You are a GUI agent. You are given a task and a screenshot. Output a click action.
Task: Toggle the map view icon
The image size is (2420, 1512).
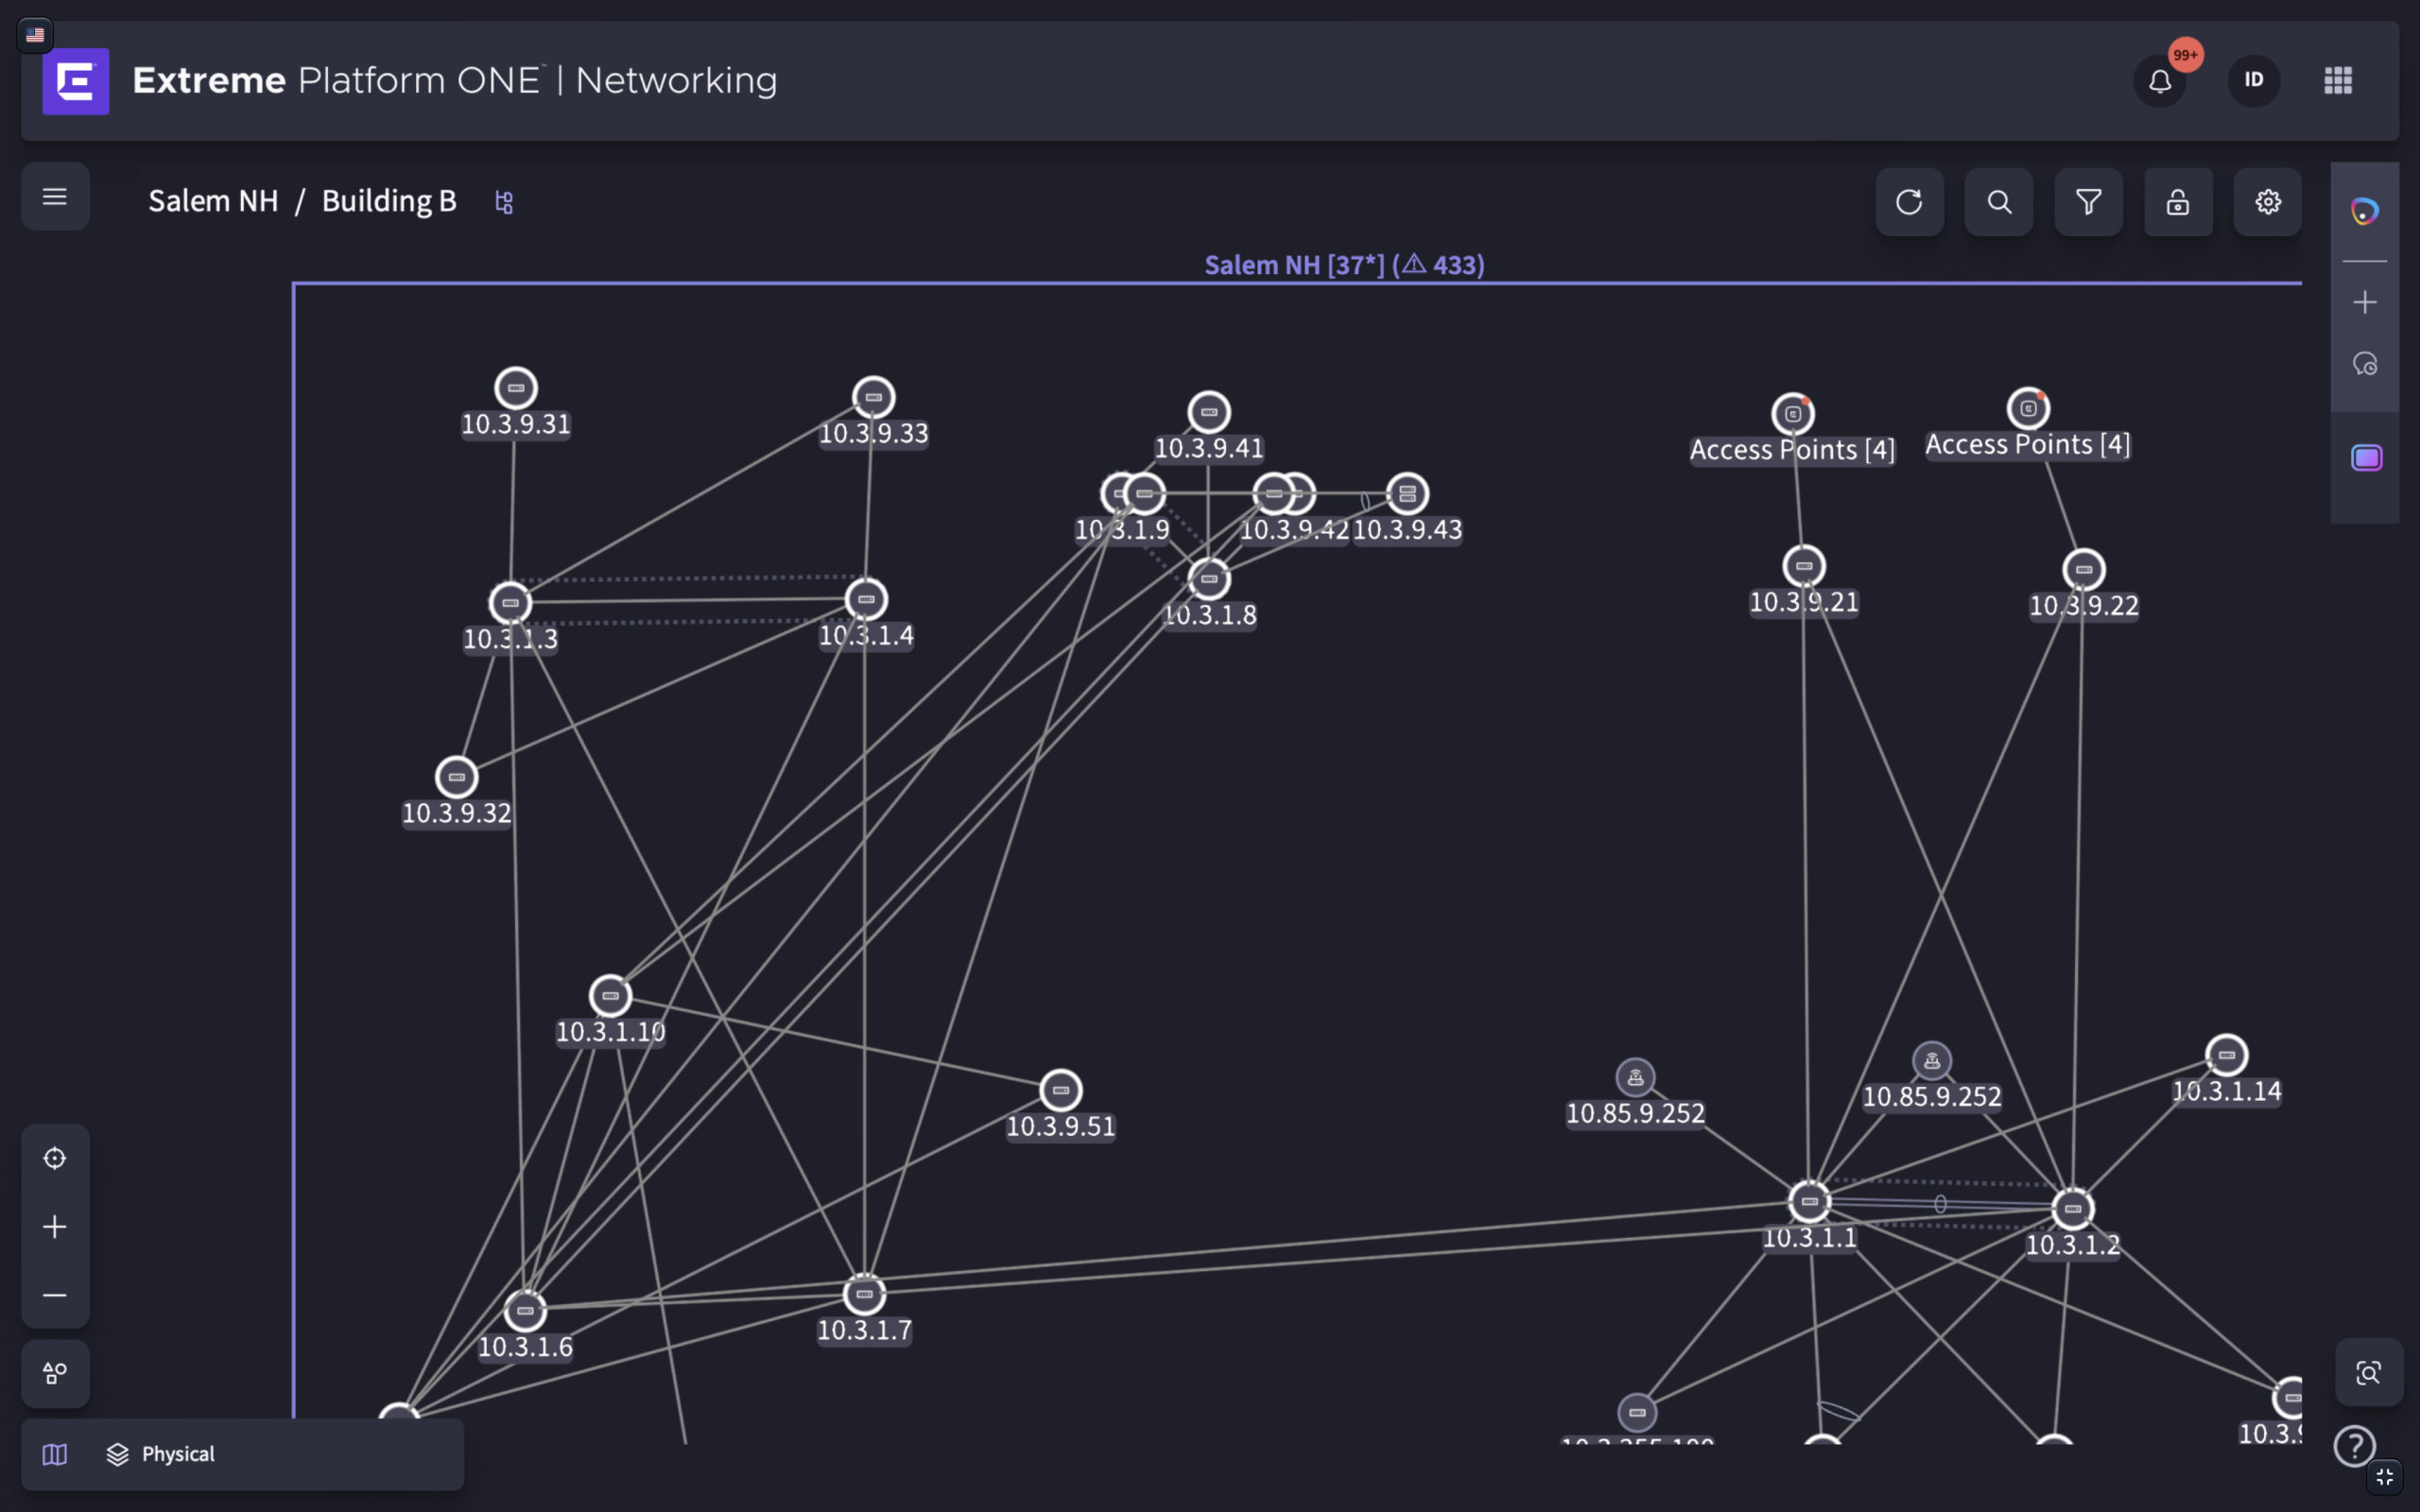click(x=55, y=1454)
